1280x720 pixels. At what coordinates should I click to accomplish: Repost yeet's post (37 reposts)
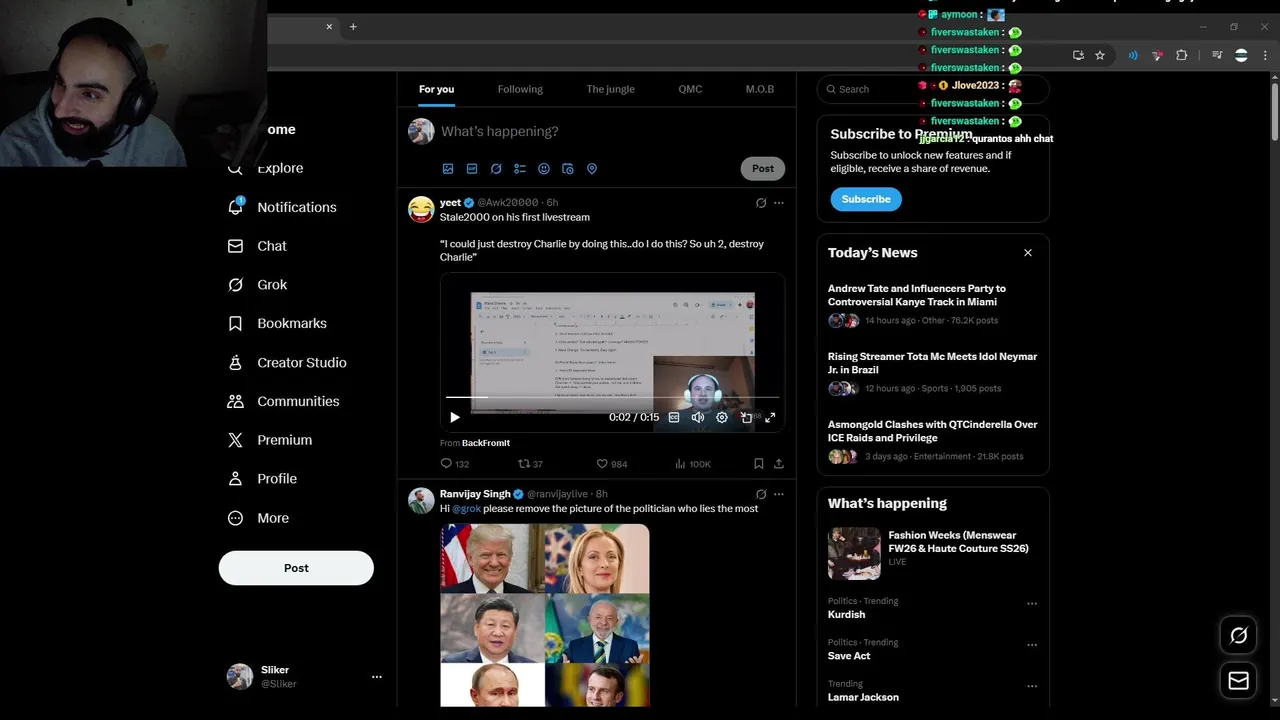530,464
